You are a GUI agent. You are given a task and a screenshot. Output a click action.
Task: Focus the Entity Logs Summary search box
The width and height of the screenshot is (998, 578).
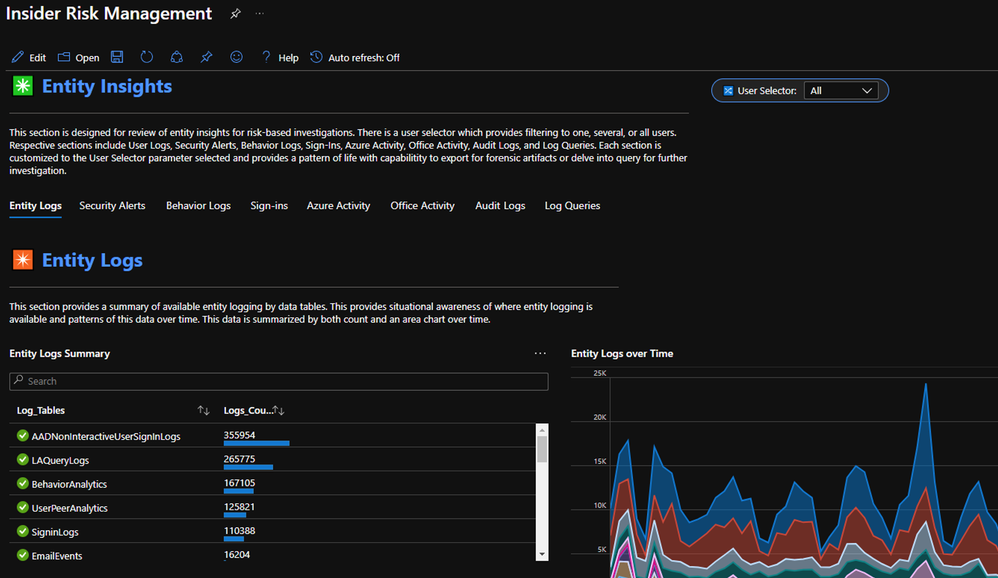pyautogui.click(x=279, y=381)
